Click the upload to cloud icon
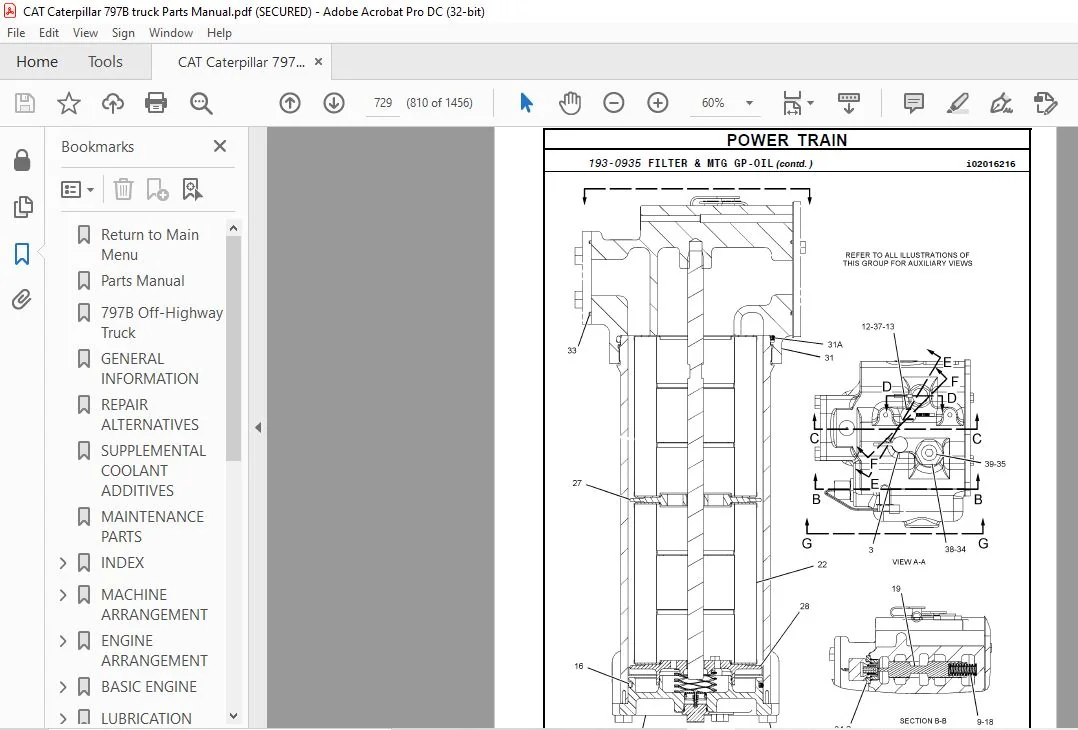 [x=113, y=103]
